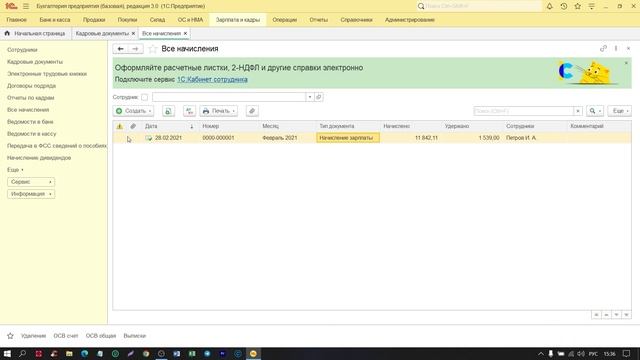
Task: Click the search magnifier in title bar
Action: [x=421, y=6]
